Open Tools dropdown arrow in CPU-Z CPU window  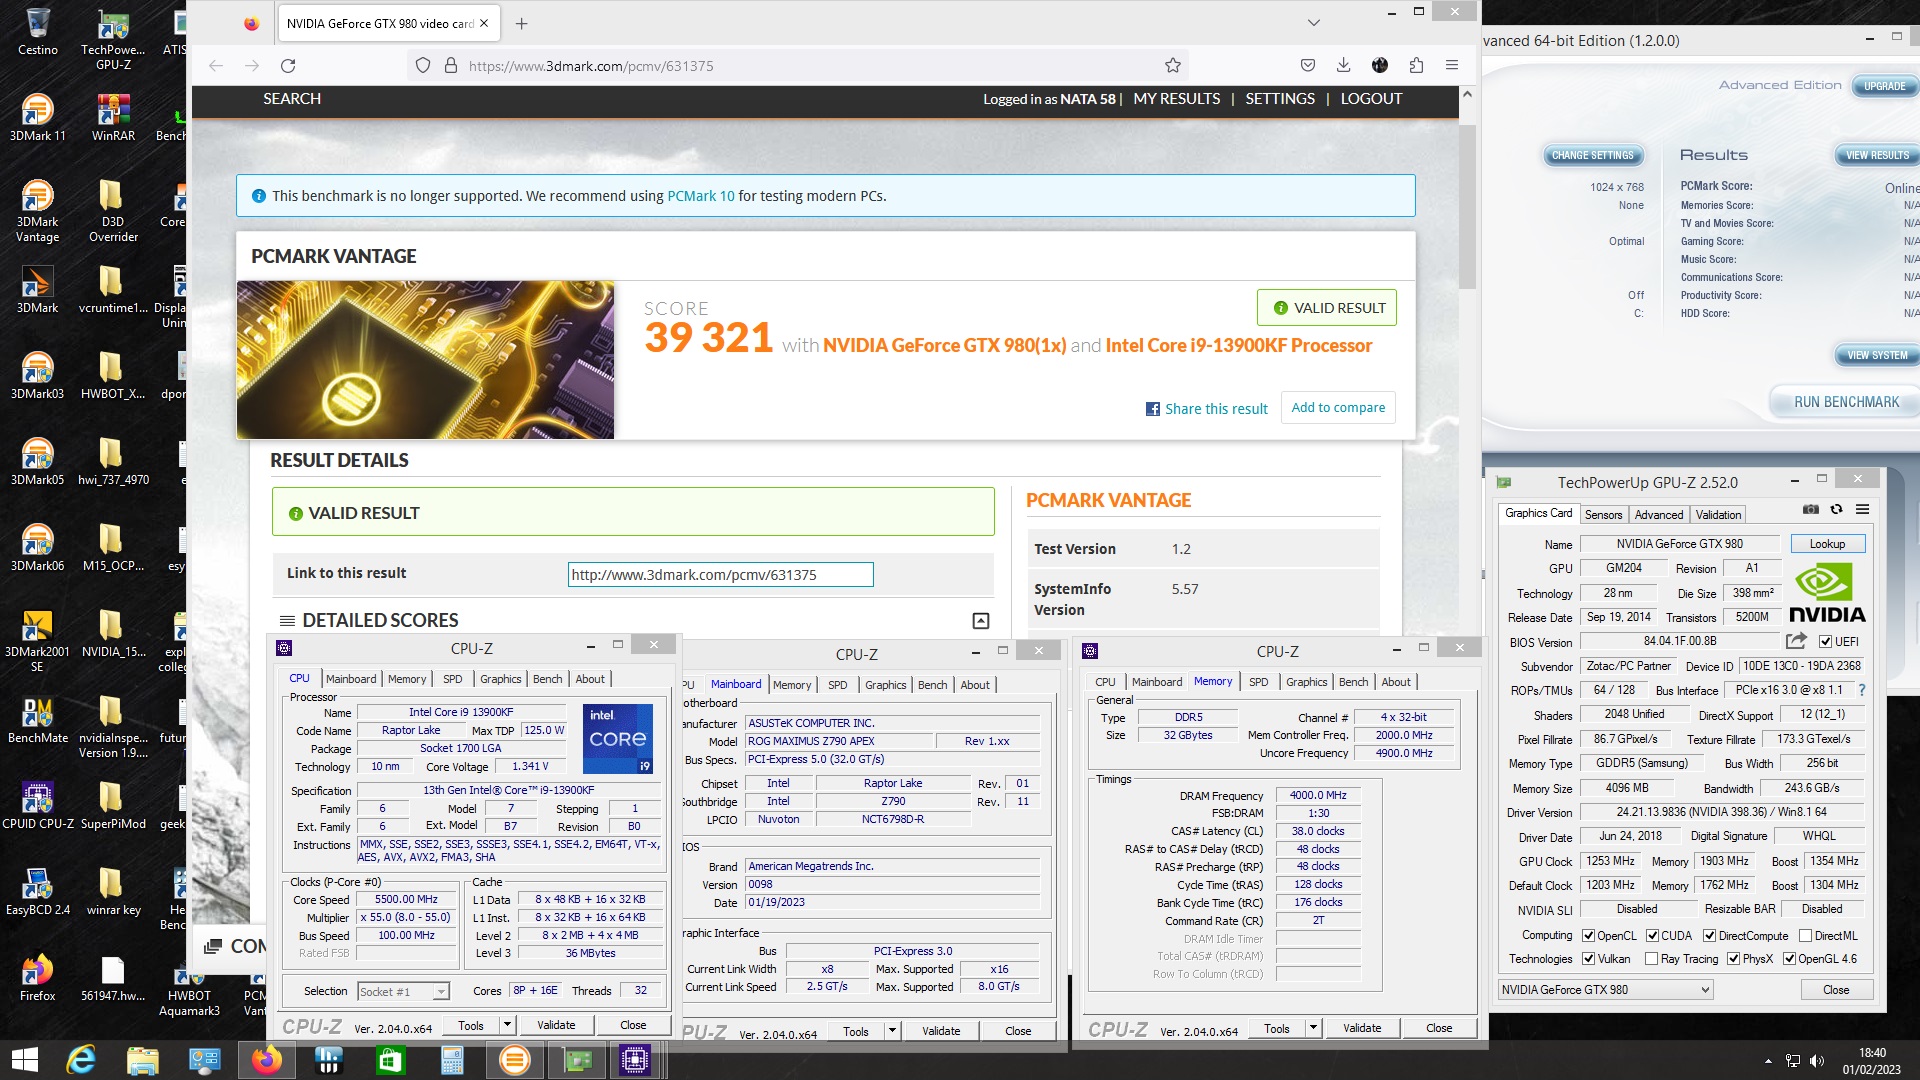tap(507, 1025)
